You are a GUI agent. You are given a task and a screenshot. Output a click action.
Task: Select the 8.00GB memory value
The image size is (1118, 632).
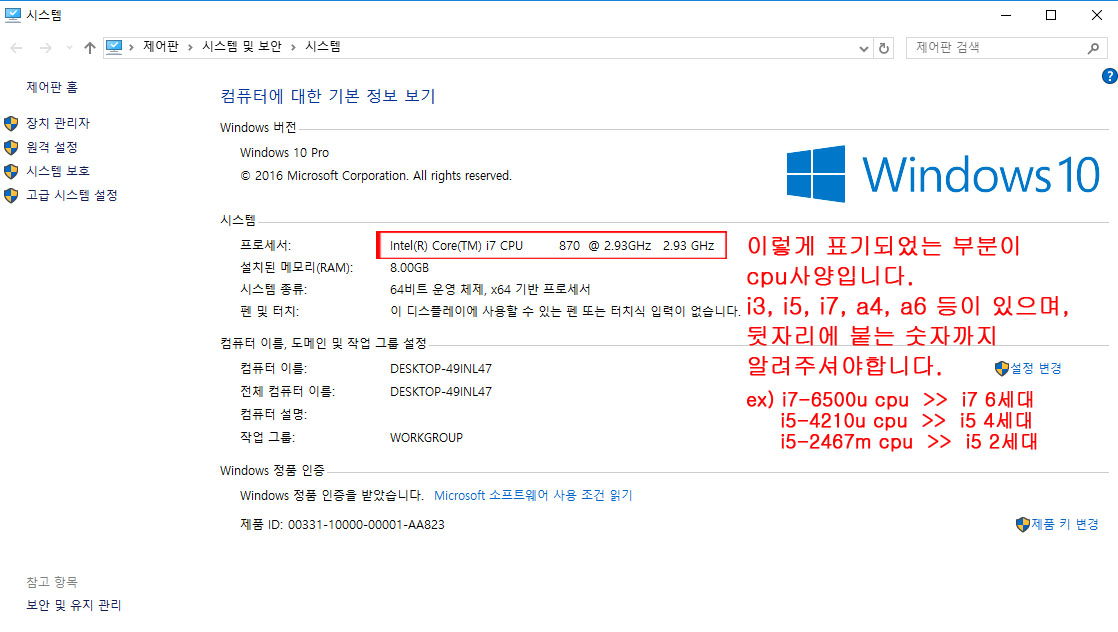click(x=409, y=267)
